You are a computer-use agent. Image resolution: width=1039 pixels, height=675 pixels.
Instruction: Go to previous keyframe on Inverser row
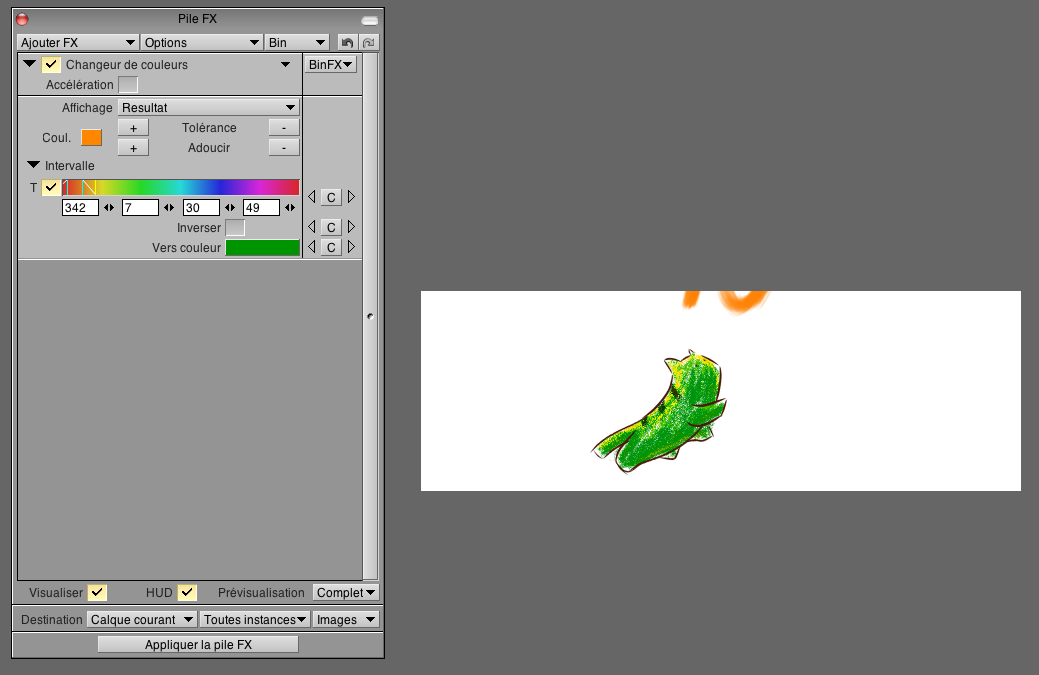[x=311, y=227]
